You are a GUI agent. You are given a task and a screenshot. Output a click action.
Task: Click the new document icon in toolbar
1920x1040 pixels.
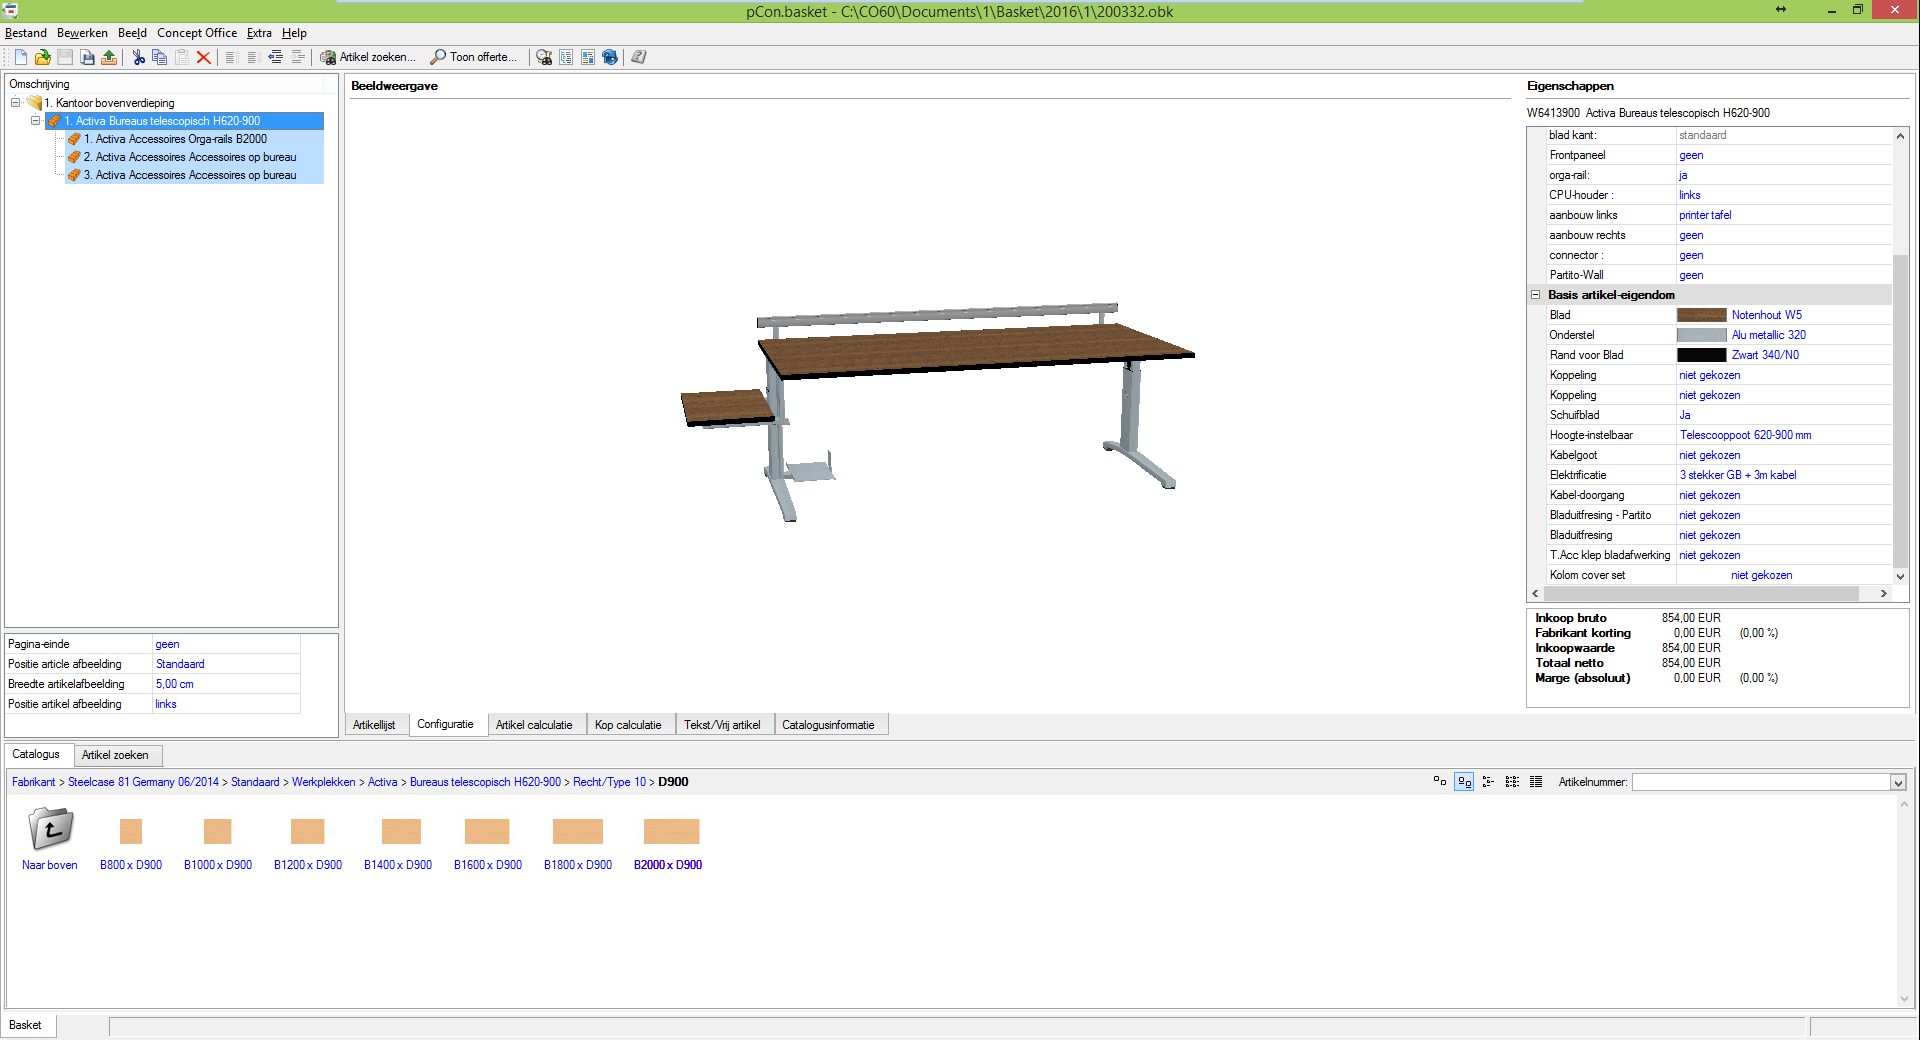point(20,57)
